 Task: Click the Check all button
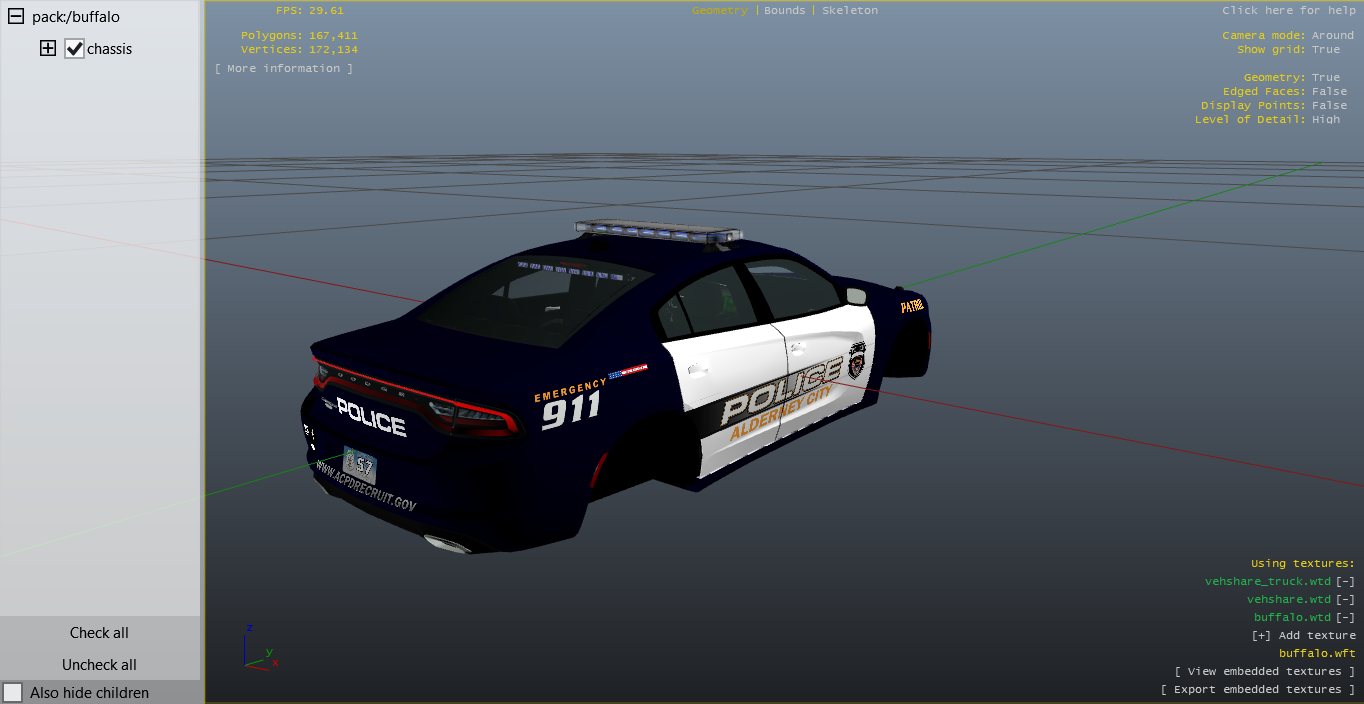pyautogui.click(x=99, y=633)
